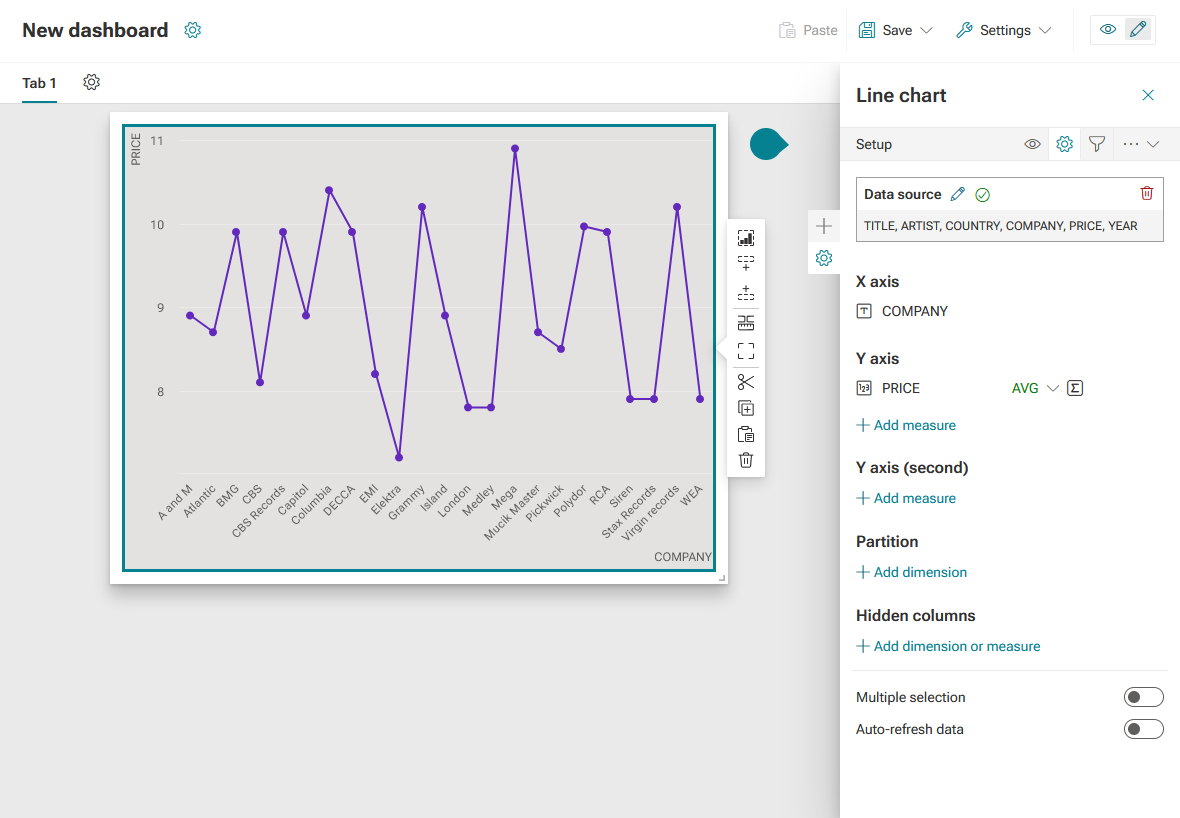Click the clipboard paste icon in floating toolbar
This screenshot has width=1180, height=818.
point(746,434)
